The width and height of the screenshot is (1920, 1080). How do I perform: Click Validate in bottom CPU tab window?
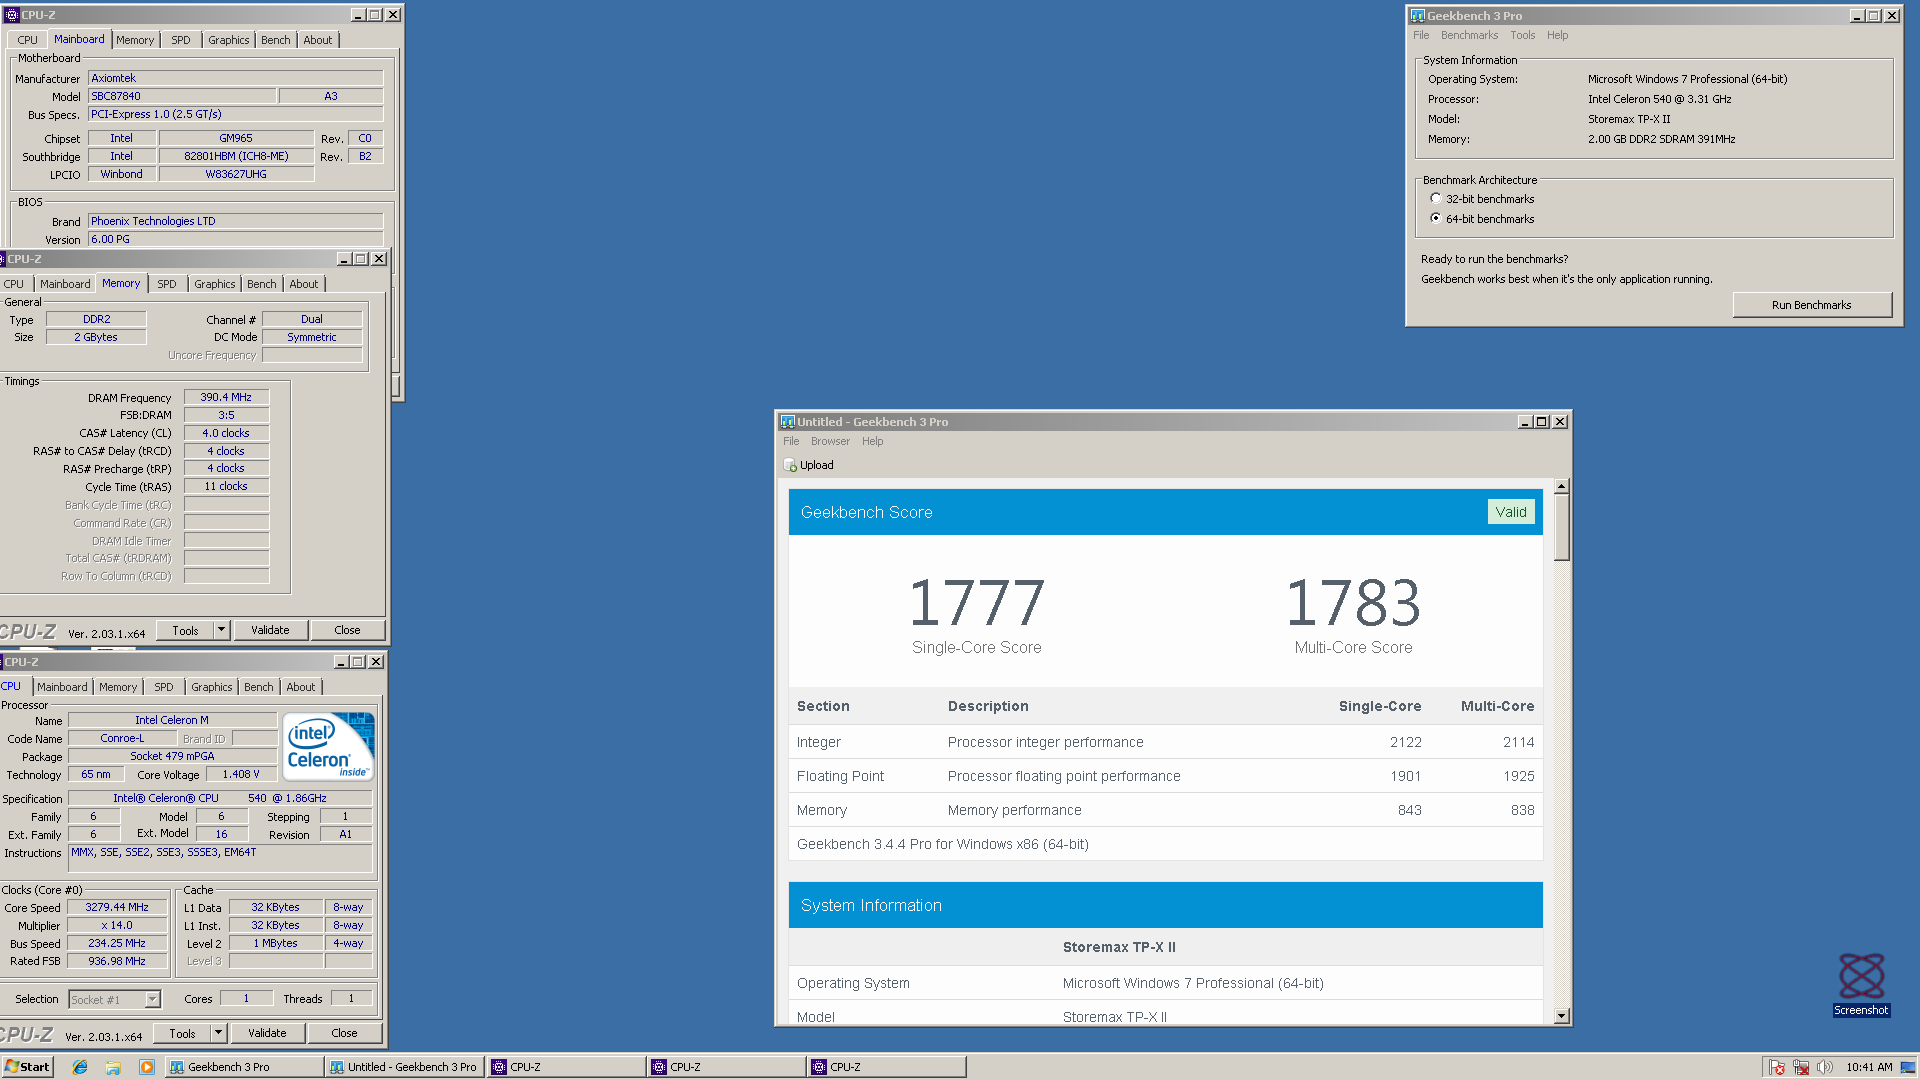(x=267, y=1033)
